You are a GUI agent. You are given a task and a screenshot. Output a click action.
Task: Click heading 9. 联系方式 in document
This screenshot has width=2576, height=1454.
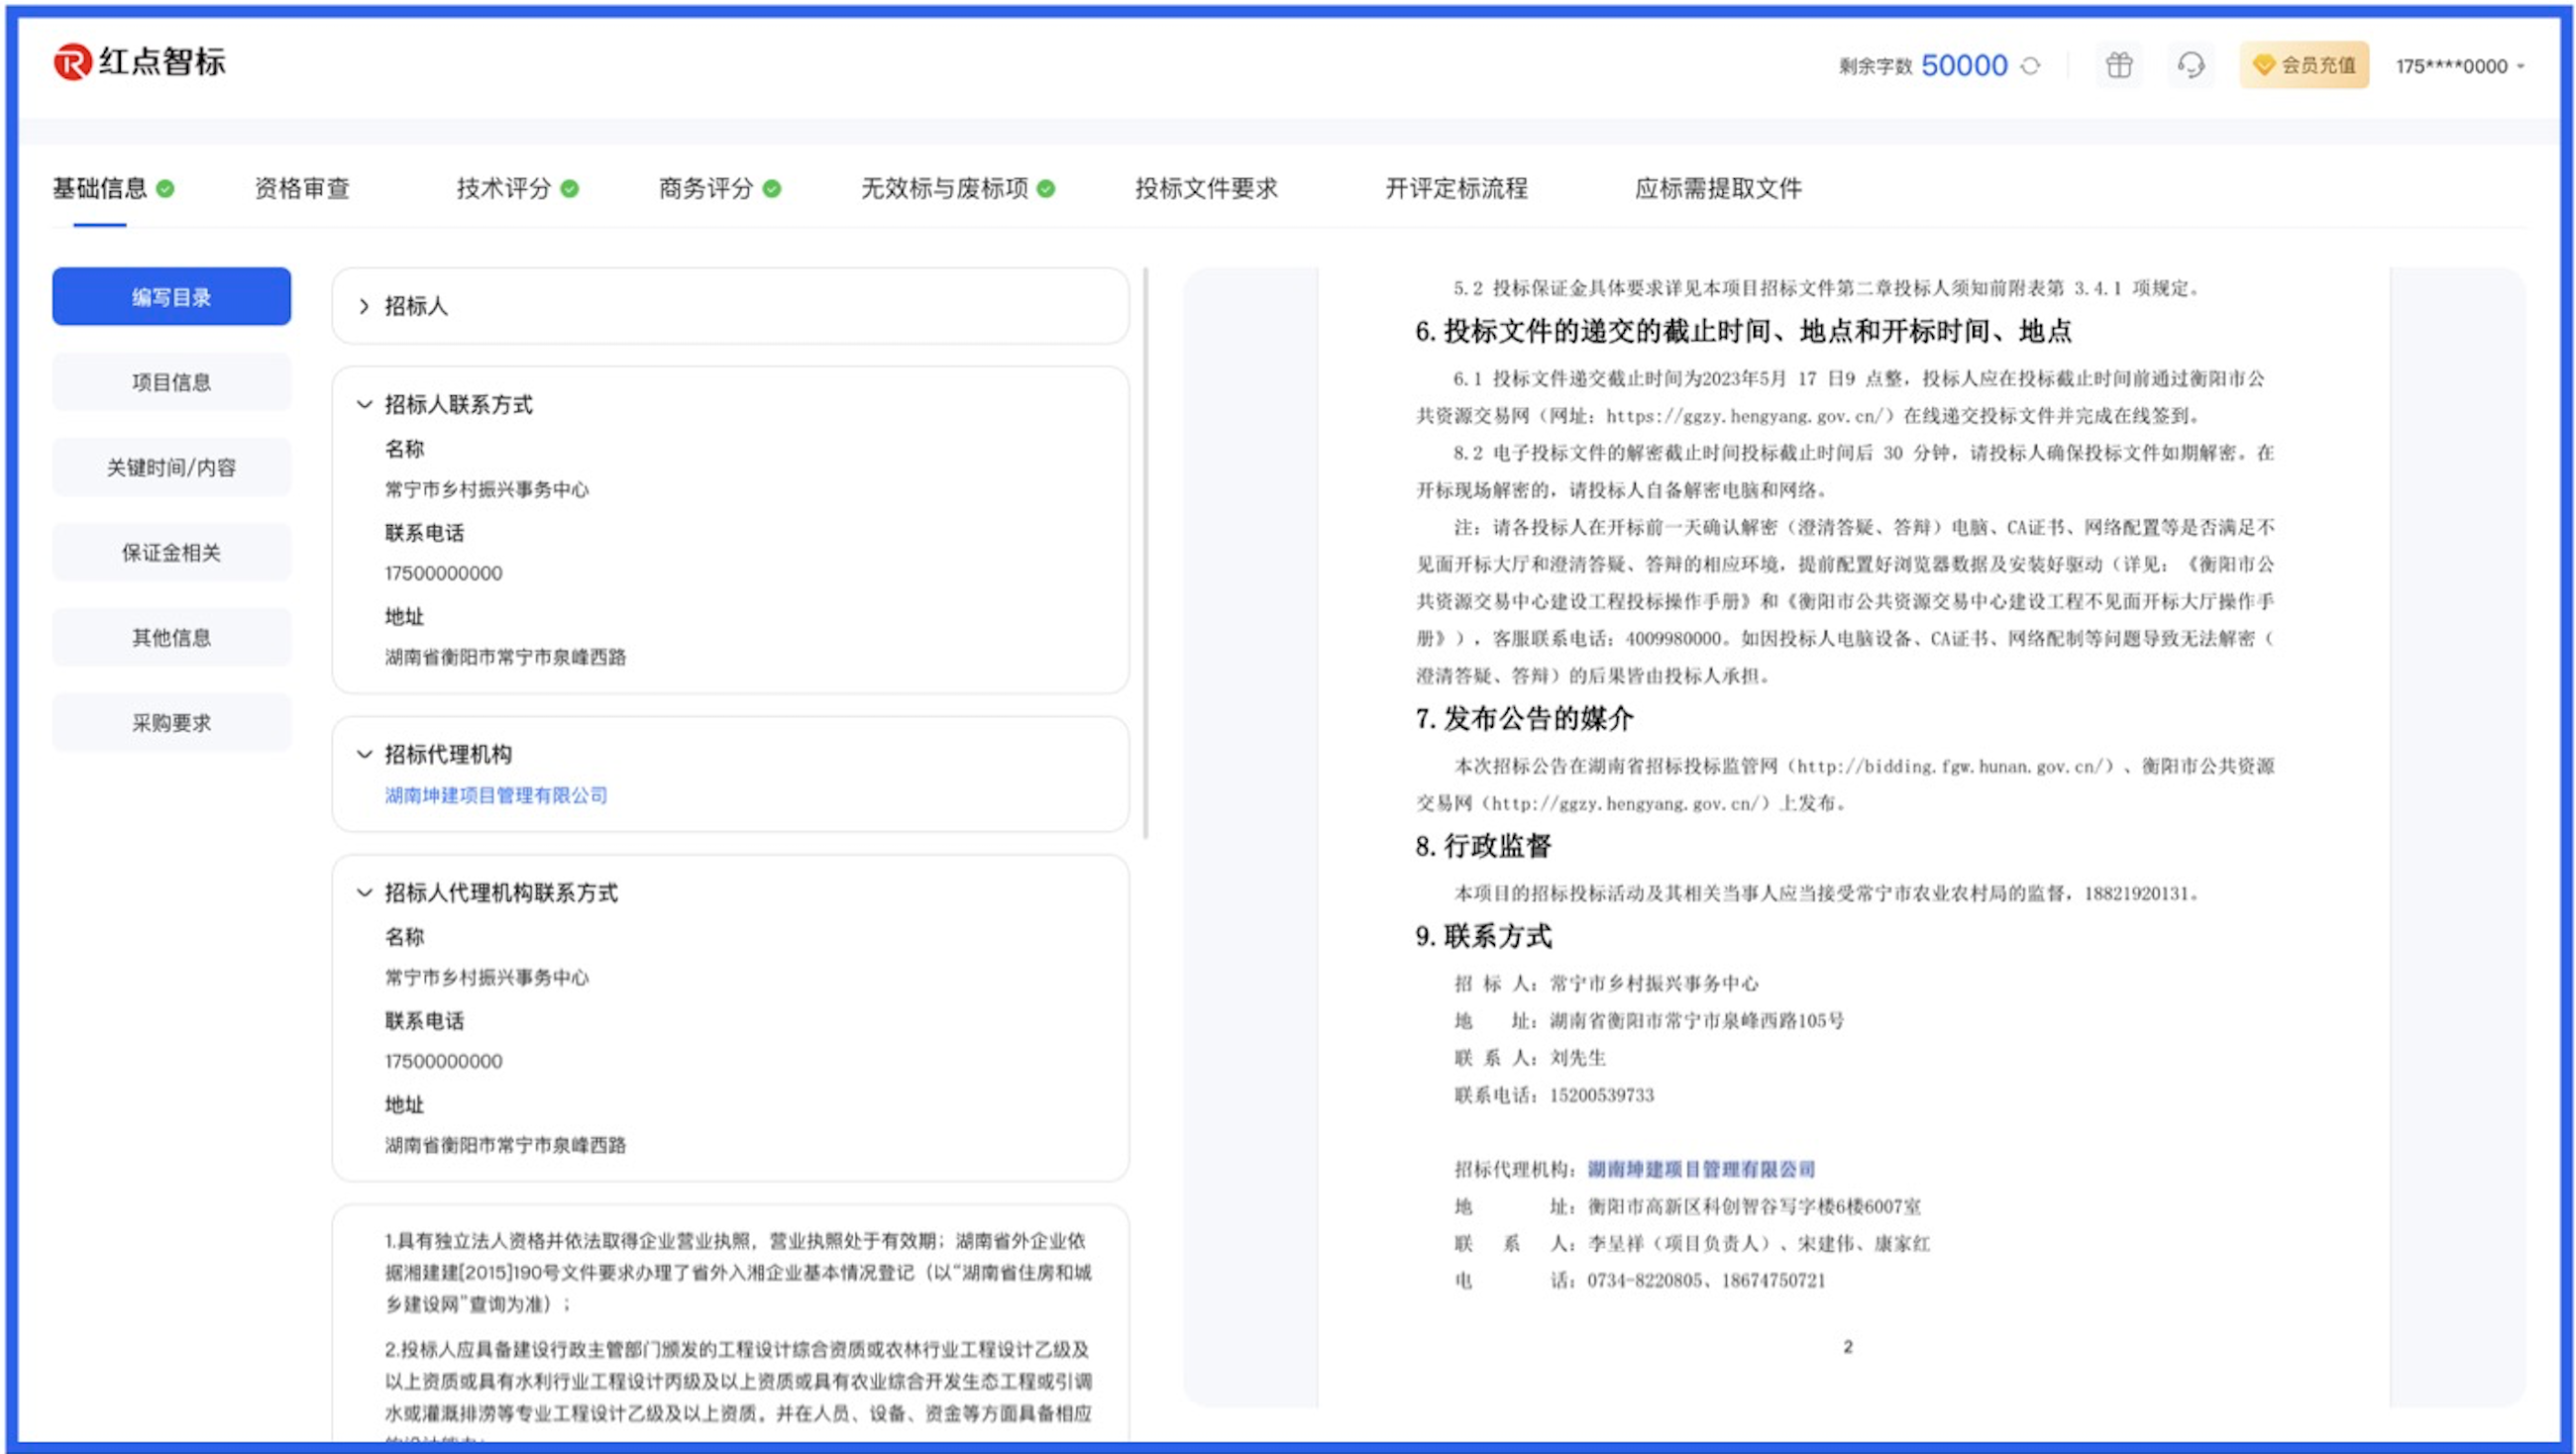click(1483, 936)
